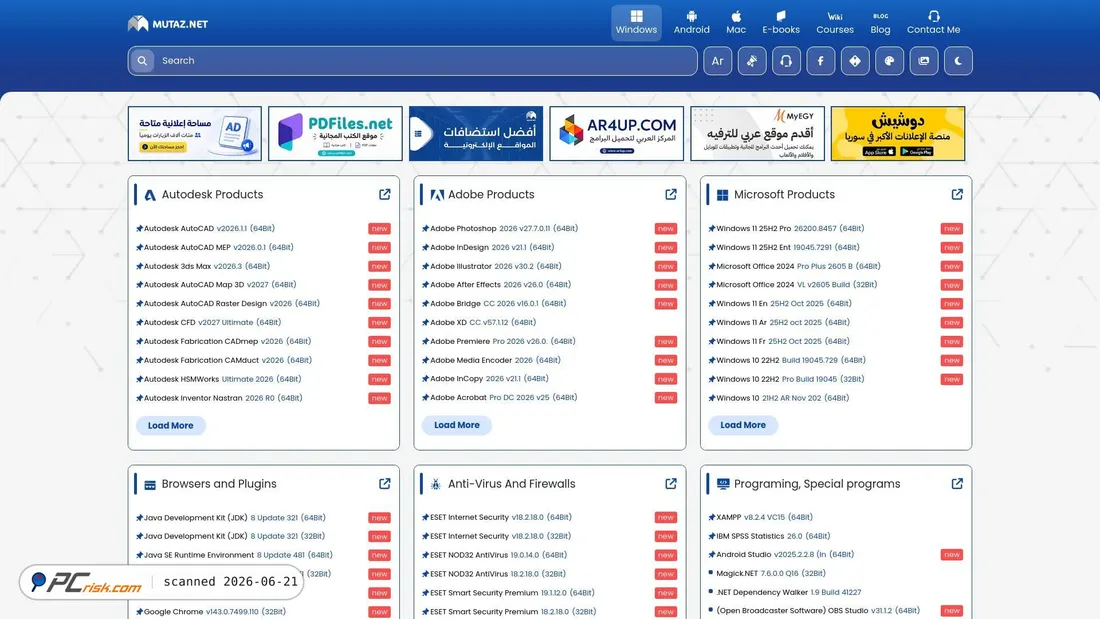This screenshot has height=619, width=1100.
Task: Click the MUTAZ.NET logo
Action: point(168,24)
